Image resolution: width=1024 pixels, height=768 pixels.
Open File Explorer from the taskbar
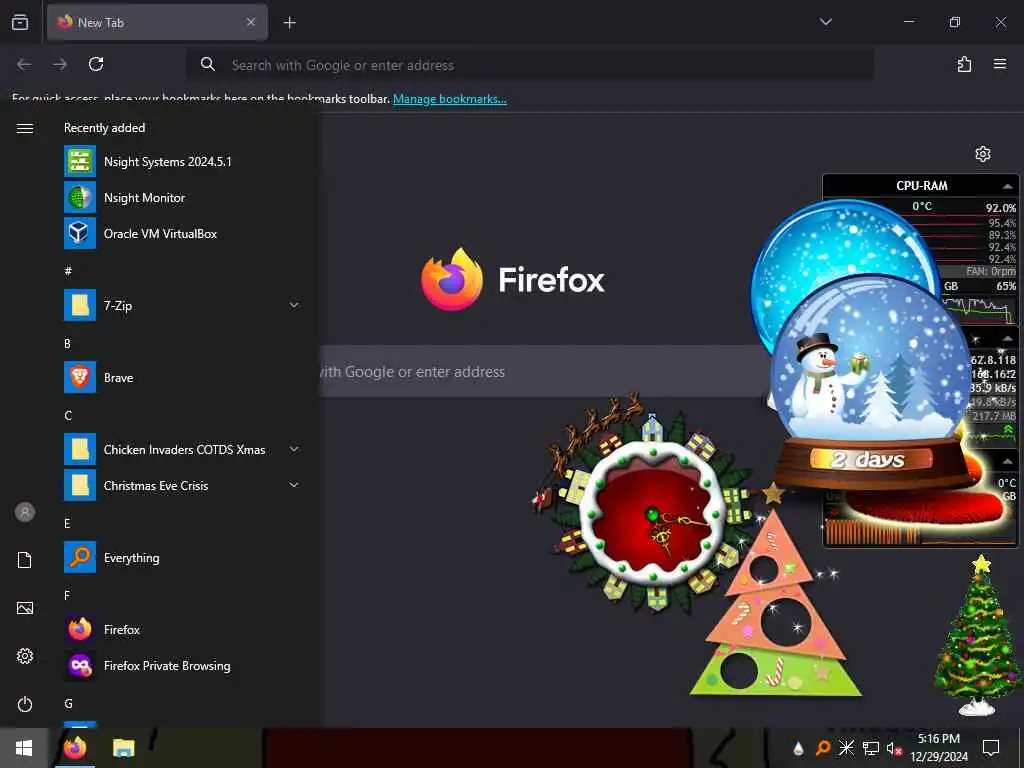click(123, 748)
